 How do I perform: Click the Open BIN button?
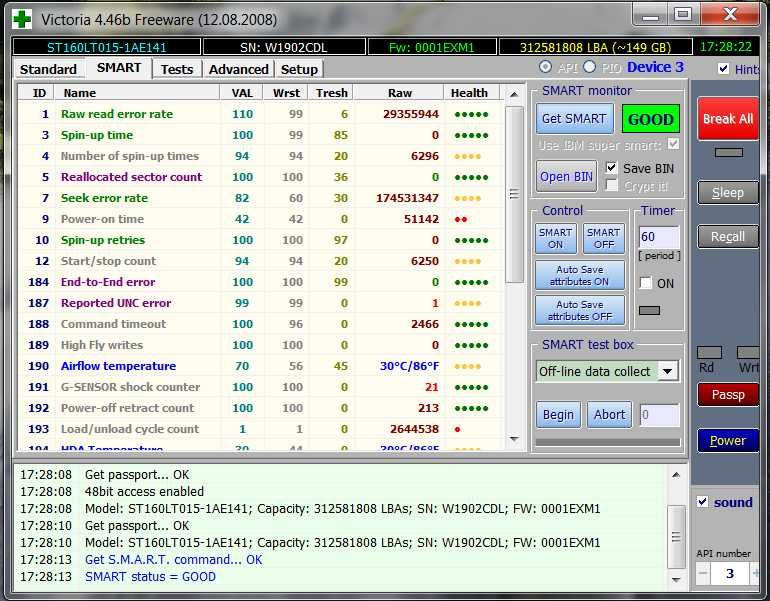tap(566, 176)
